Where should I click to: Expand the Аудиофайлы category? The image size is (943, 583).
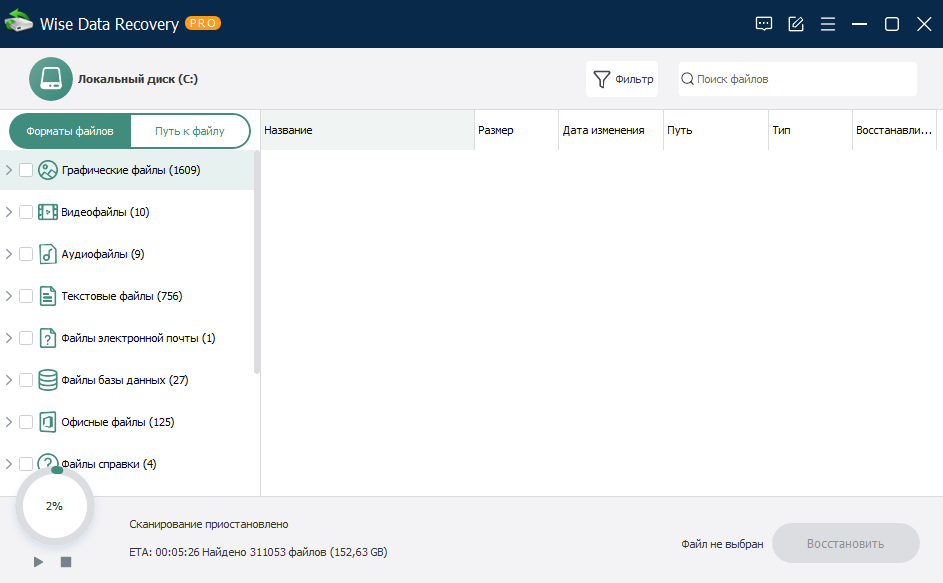(9, 254)
